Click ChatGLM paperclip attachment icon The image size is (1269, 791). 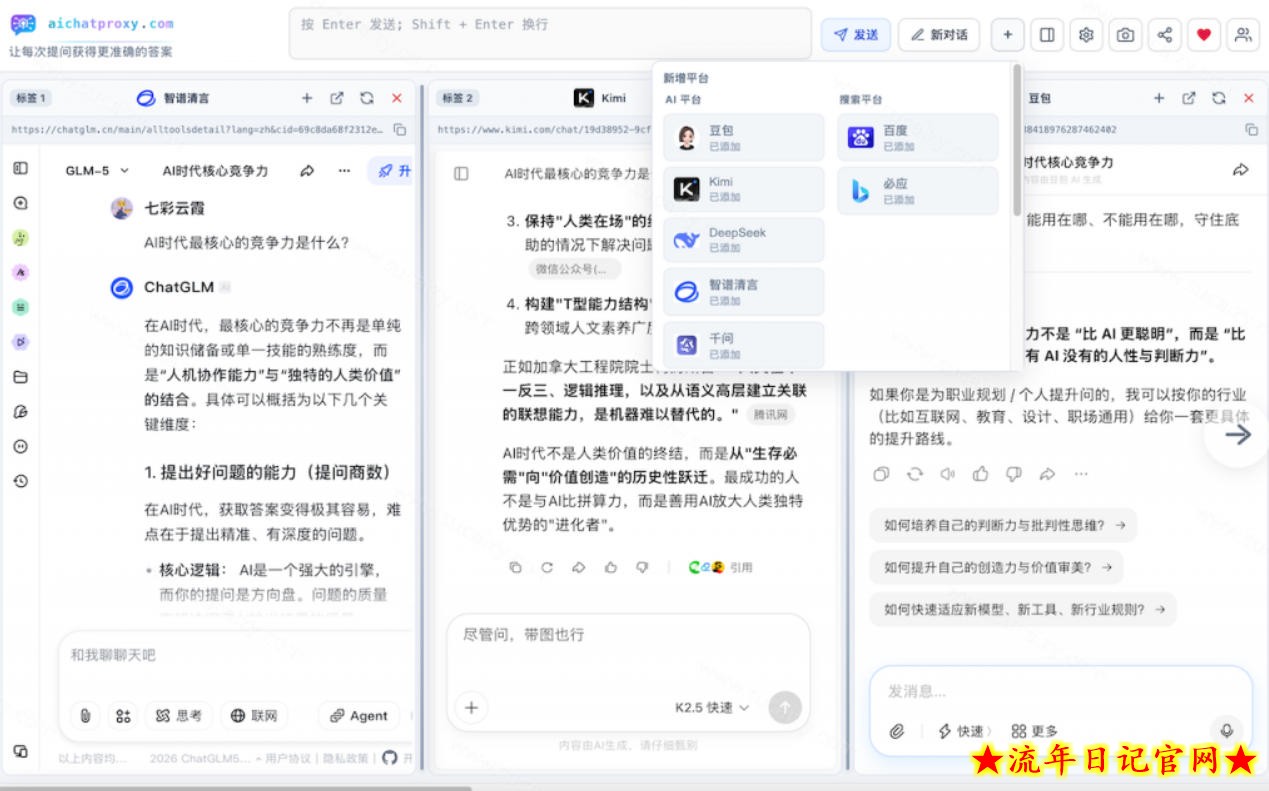click(86, 715)
